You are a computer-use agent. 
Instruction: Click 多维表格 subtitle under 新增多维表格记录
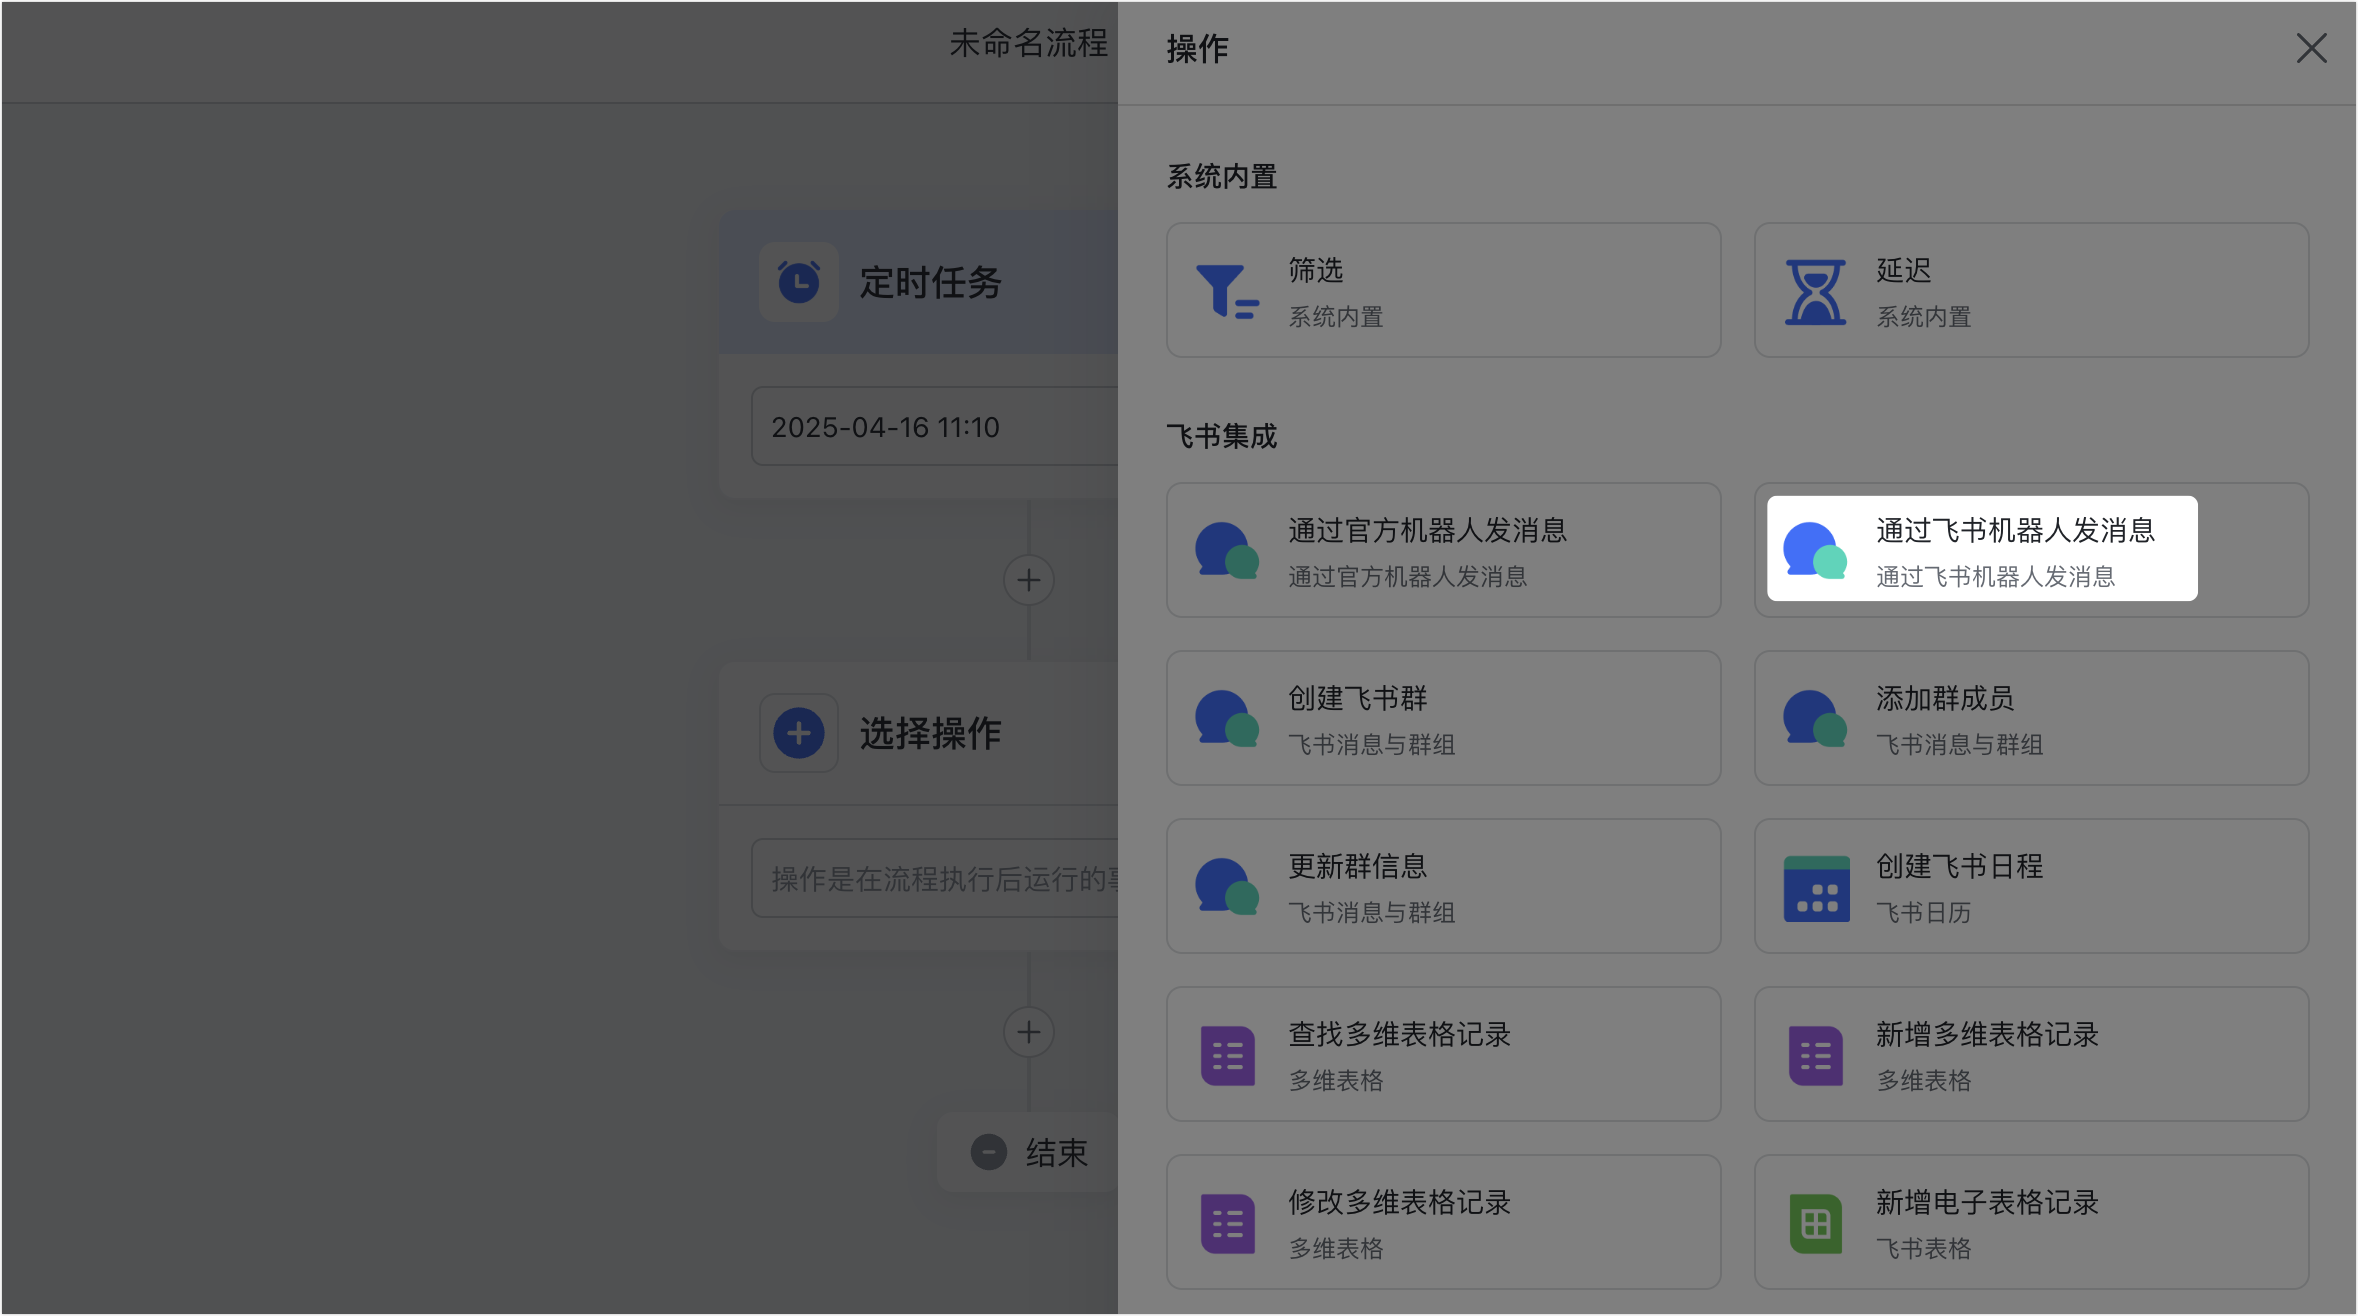[1923, 1081]
